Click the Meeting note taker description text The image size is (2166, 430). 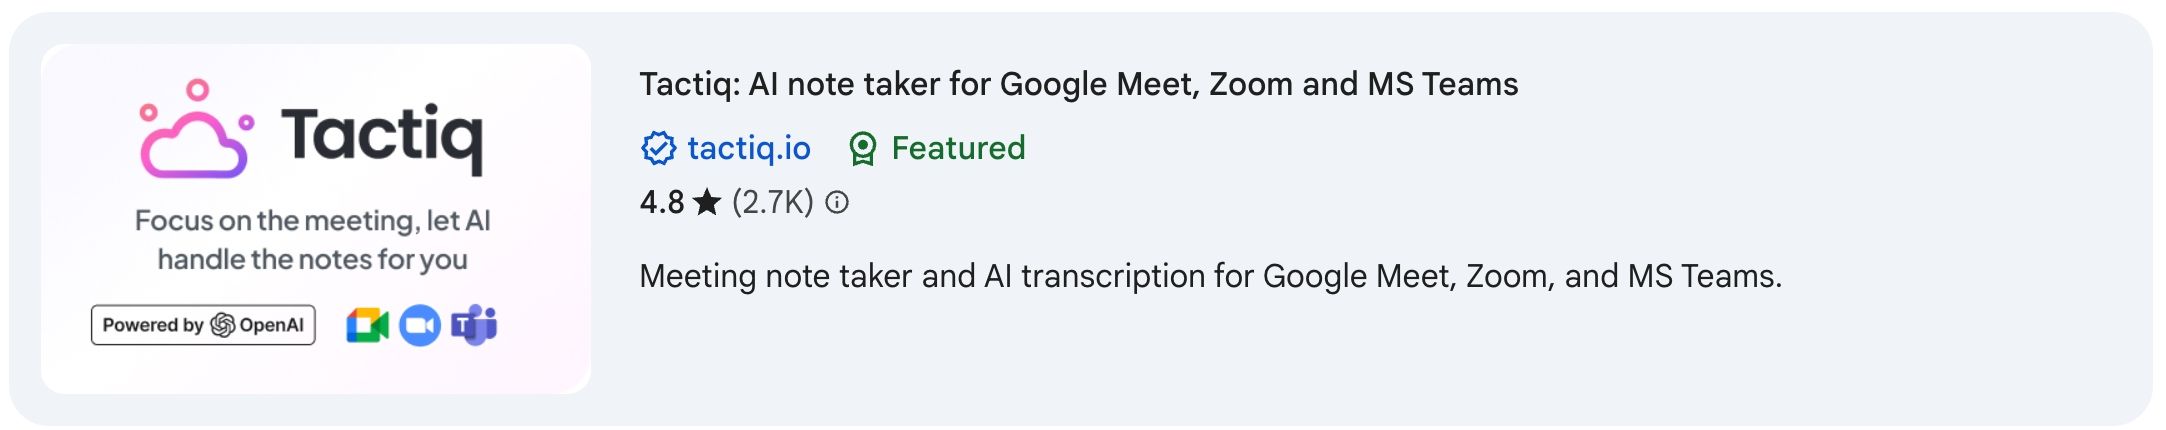click(1210, 276)
